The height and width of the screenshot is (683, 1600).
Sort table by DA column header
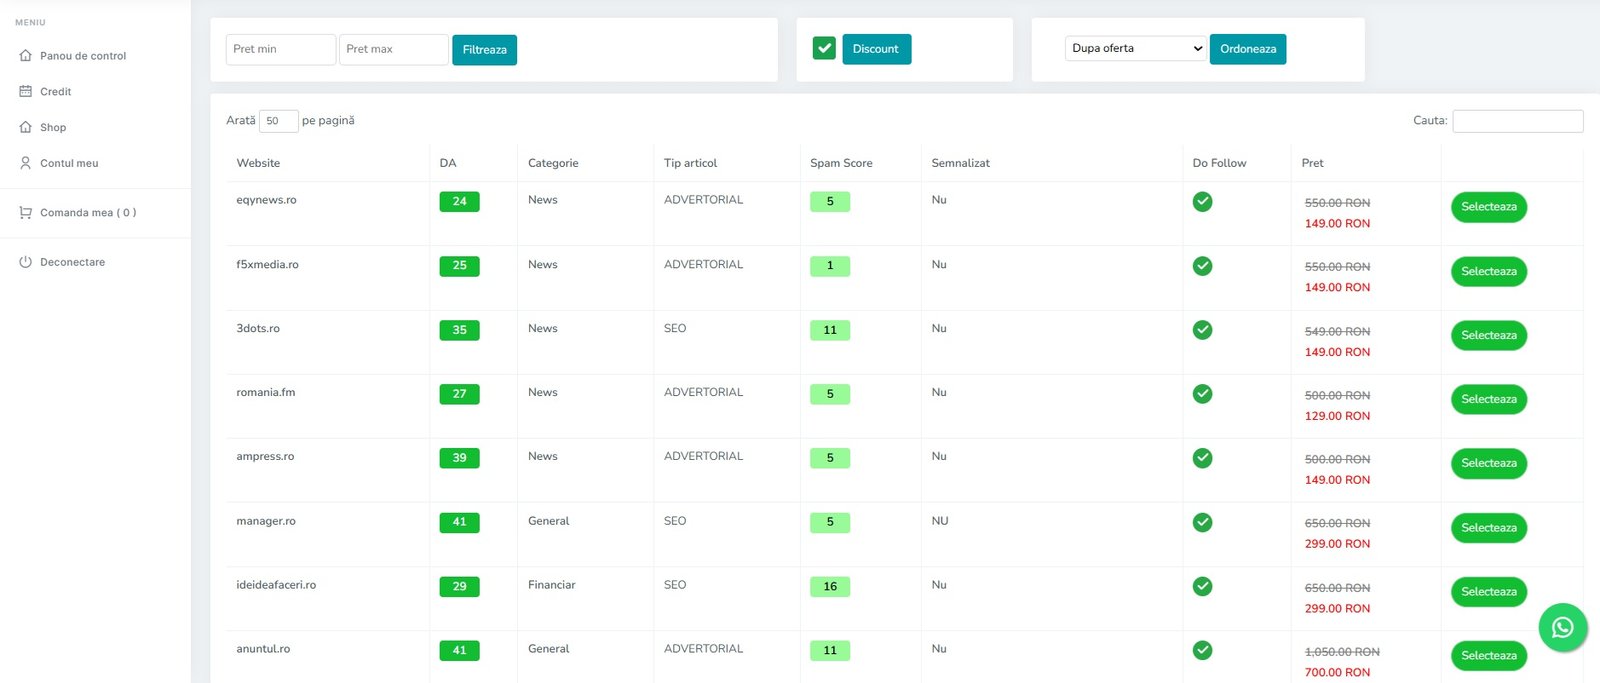448,163
